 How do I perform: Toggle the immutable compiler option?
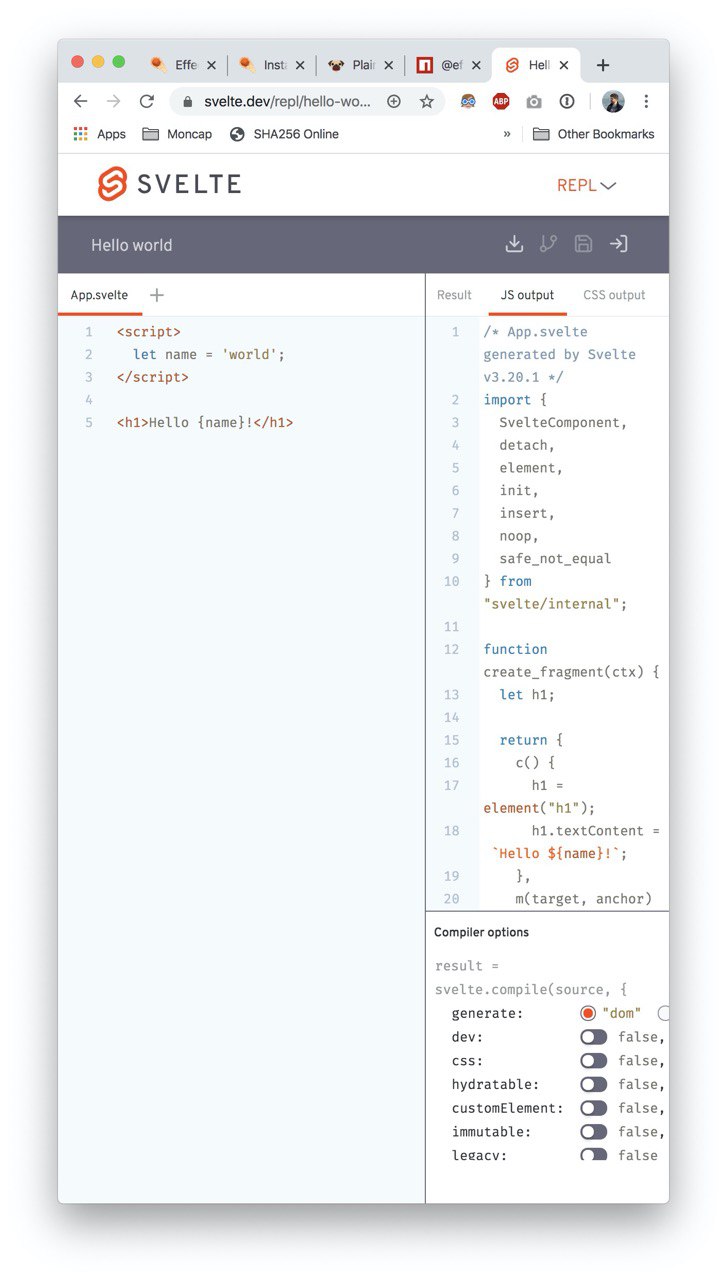(x=594, y=1132)
